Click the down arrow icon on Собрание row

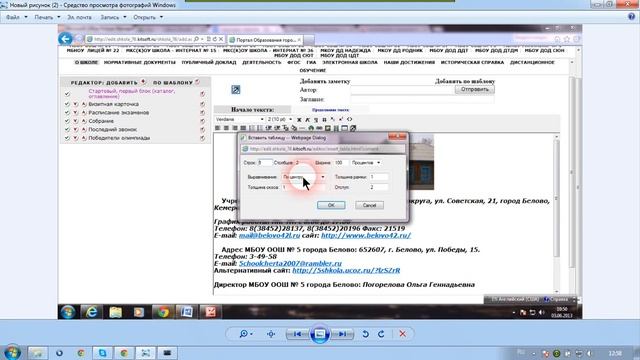76,121
